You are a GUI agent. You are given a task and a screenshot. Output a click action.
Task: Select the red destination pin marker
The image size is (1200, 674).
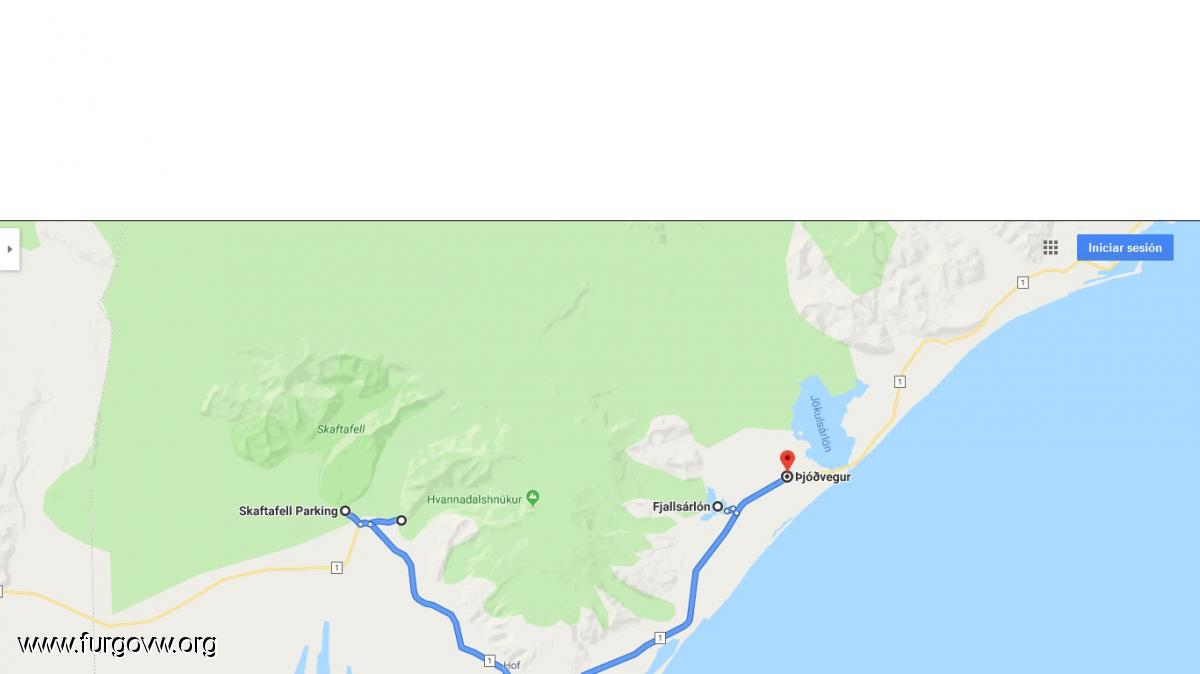[787, 460]
